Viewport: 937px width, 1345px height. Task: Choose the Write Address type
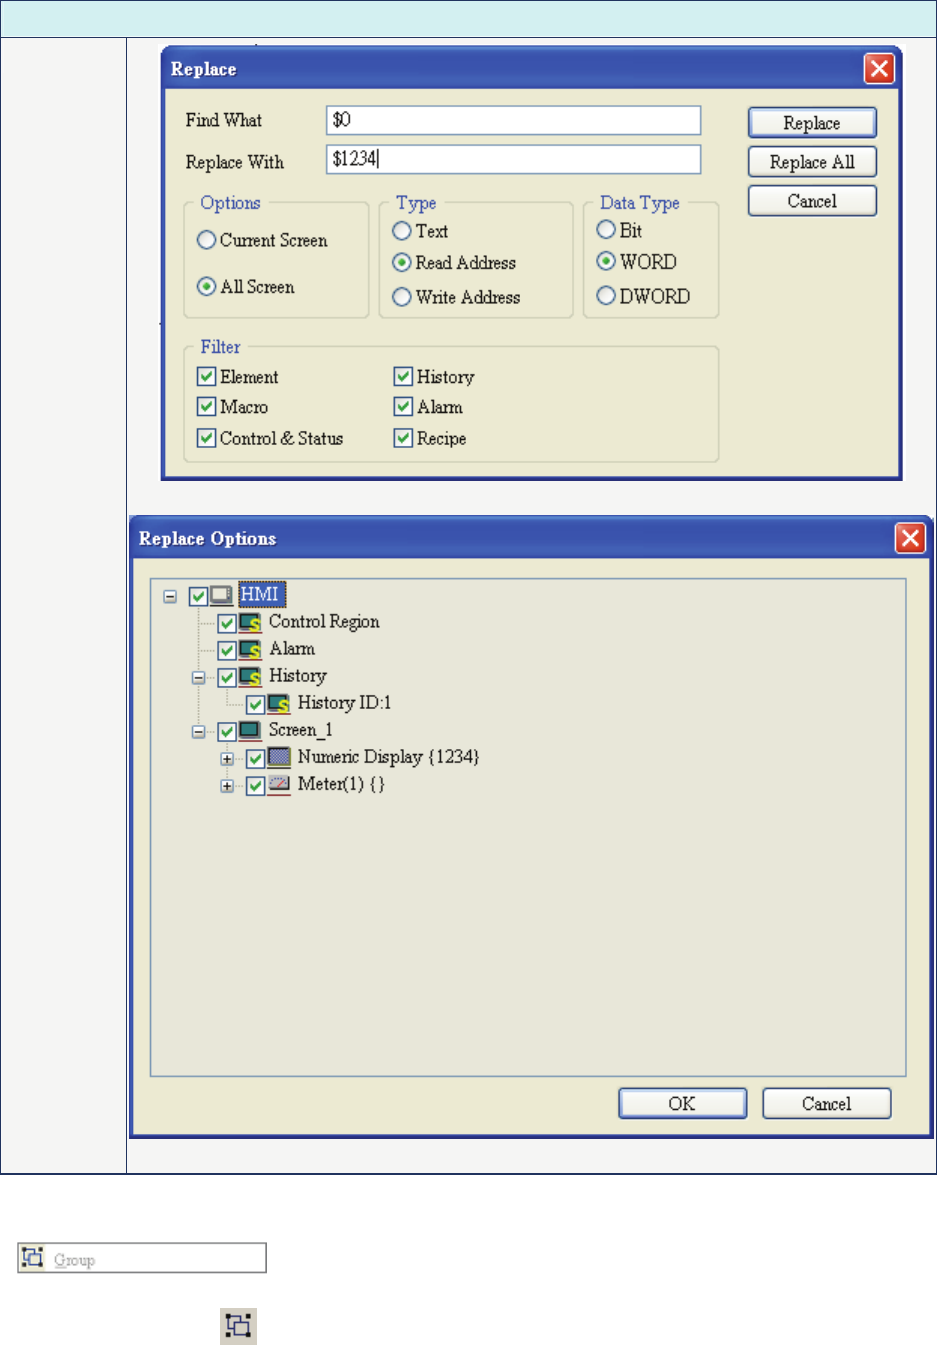[x=402, y=297]
